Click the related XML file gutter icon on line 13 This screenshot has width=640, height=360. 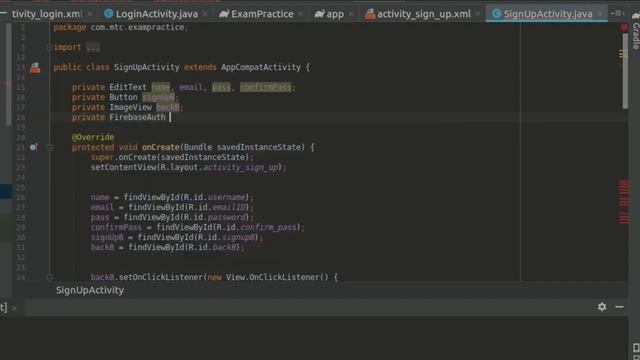tap(35, 68)
